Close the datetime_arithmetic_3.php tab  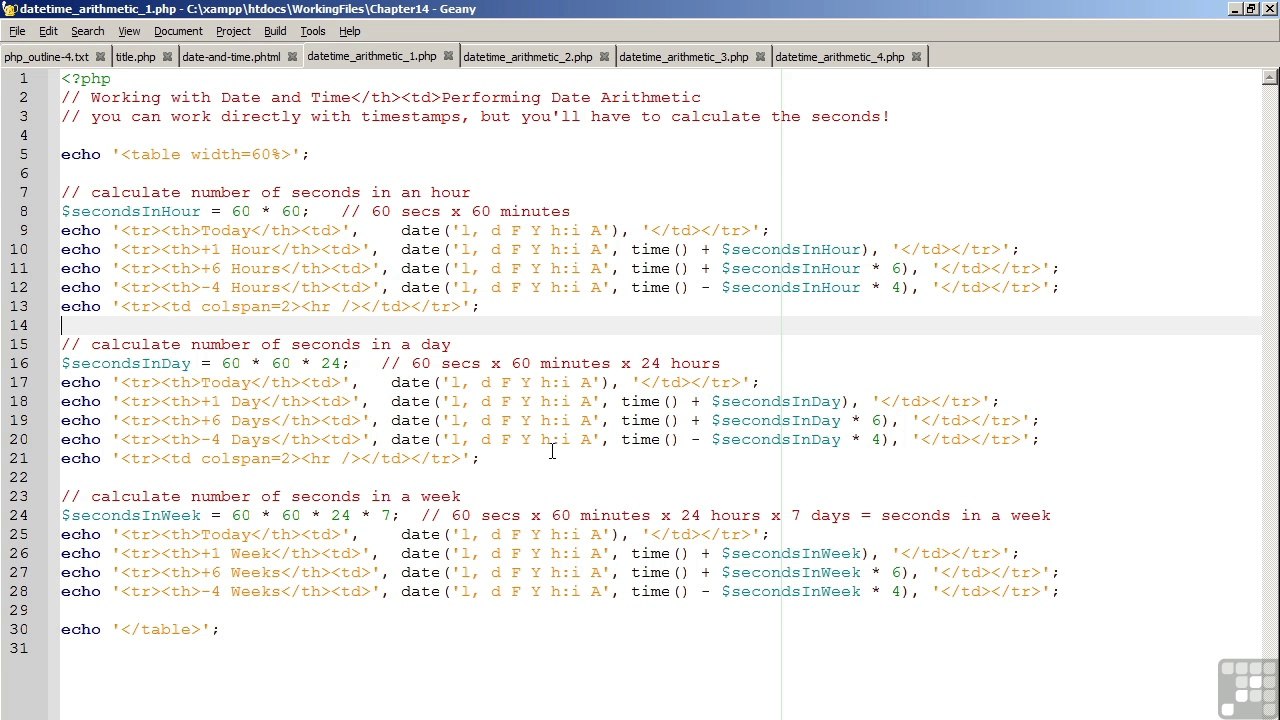pos(761,57)
